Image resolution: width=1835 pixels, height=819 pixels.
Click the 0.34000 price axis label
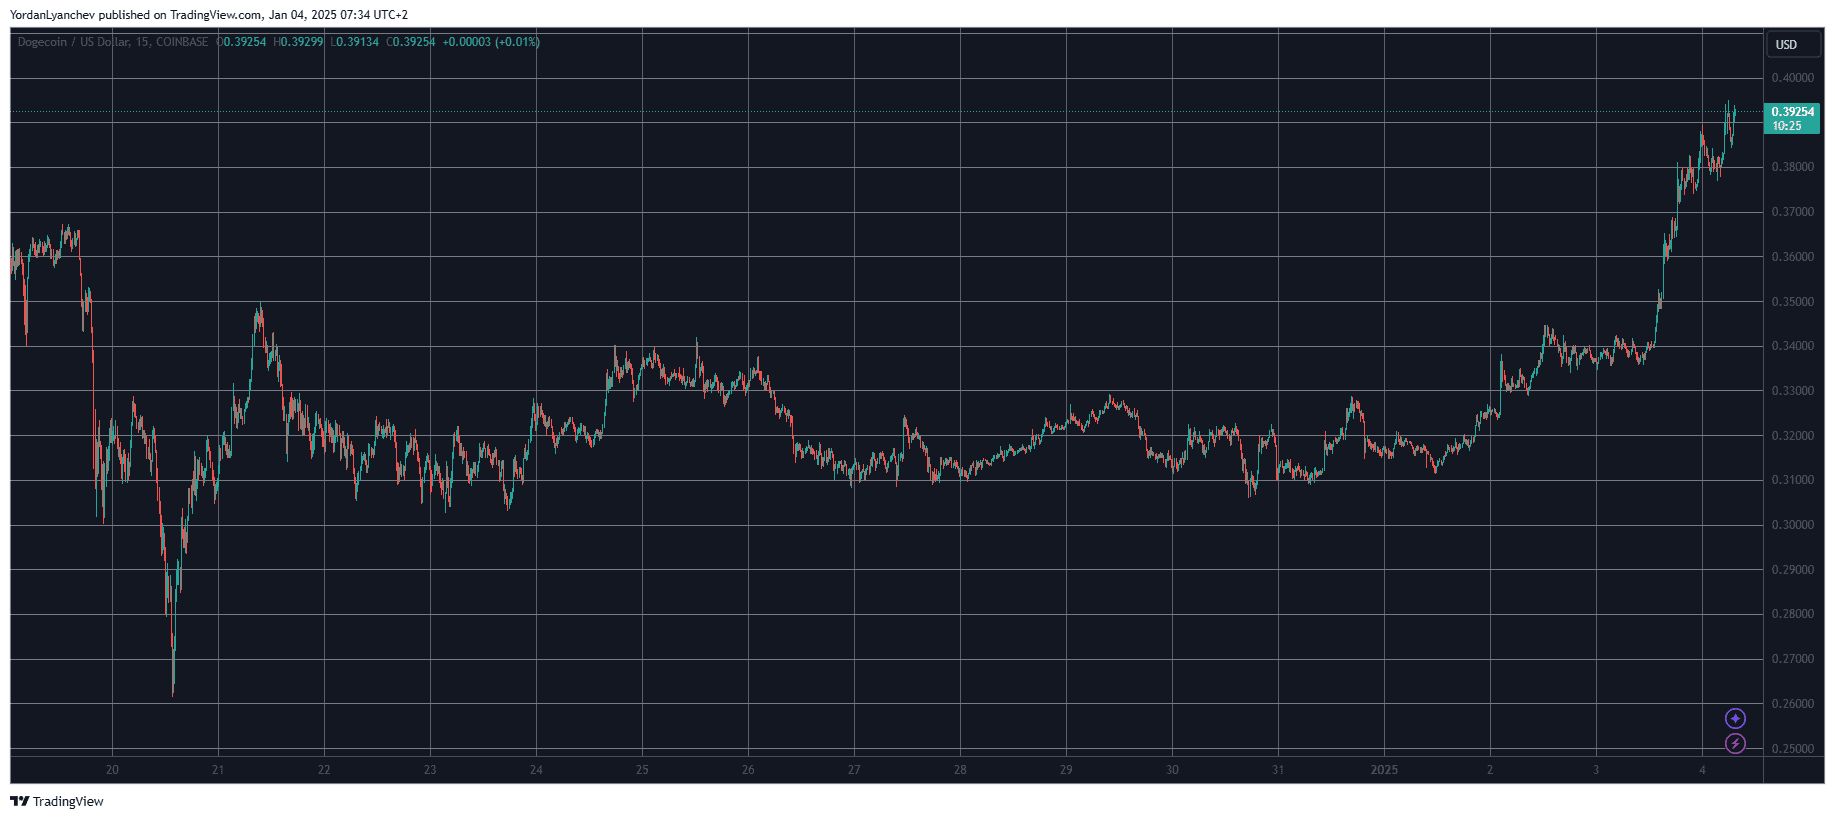click(x=1792, y=346)
